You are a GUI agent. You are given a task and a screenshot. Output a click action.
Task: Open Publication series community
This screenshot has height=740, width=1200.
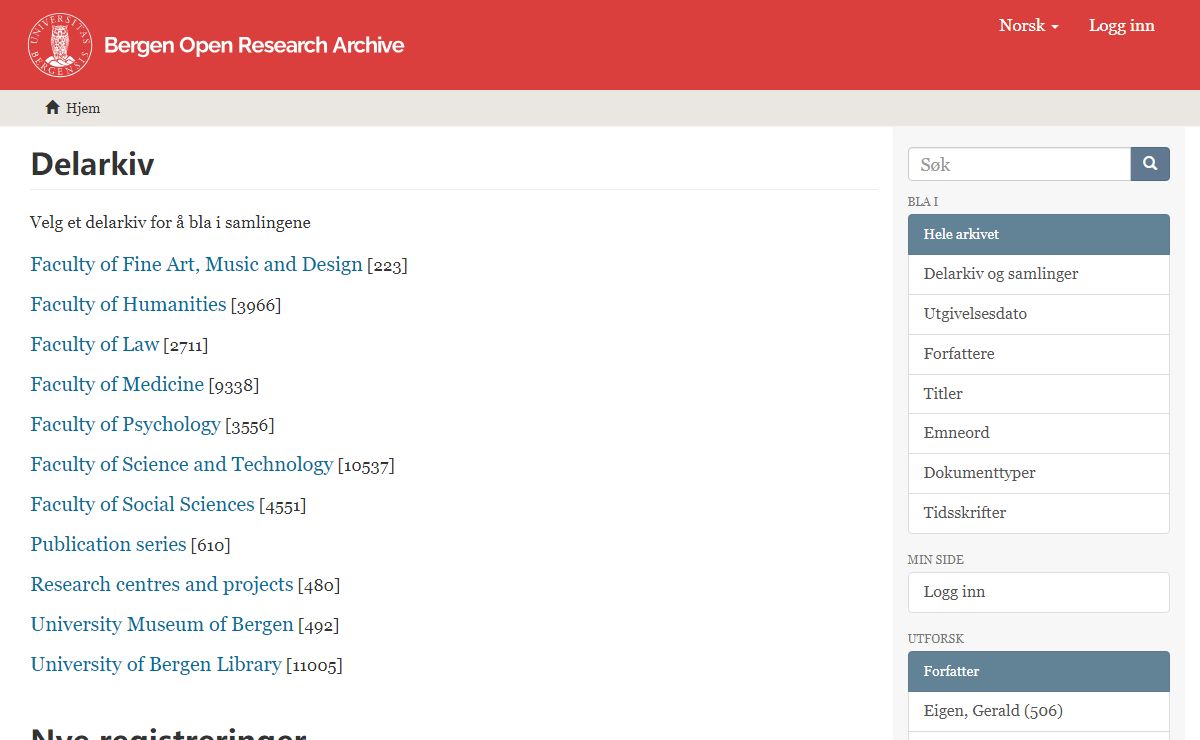point(108,544)
